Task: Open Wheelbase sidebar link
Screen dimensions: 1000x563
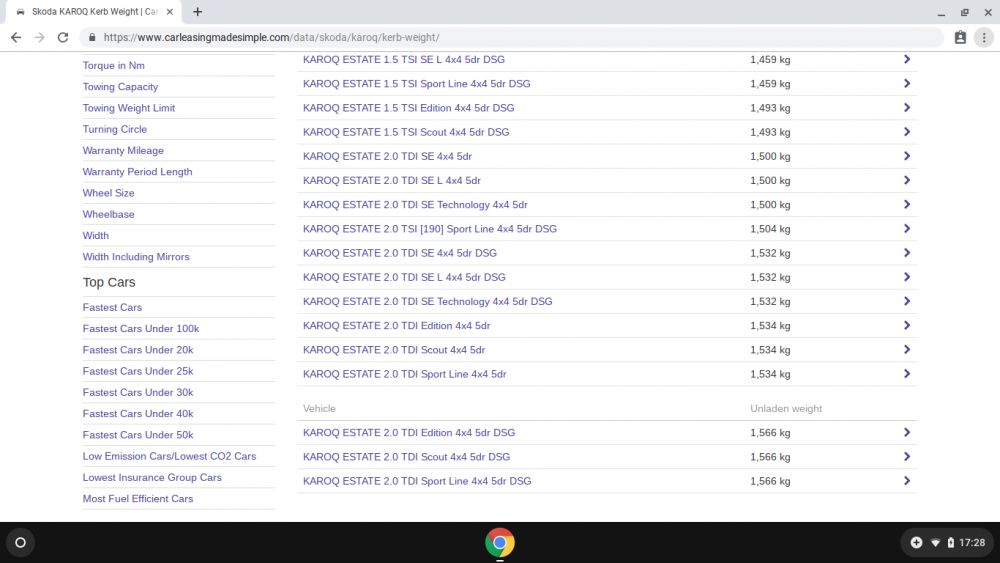Action: coord(108,214)
